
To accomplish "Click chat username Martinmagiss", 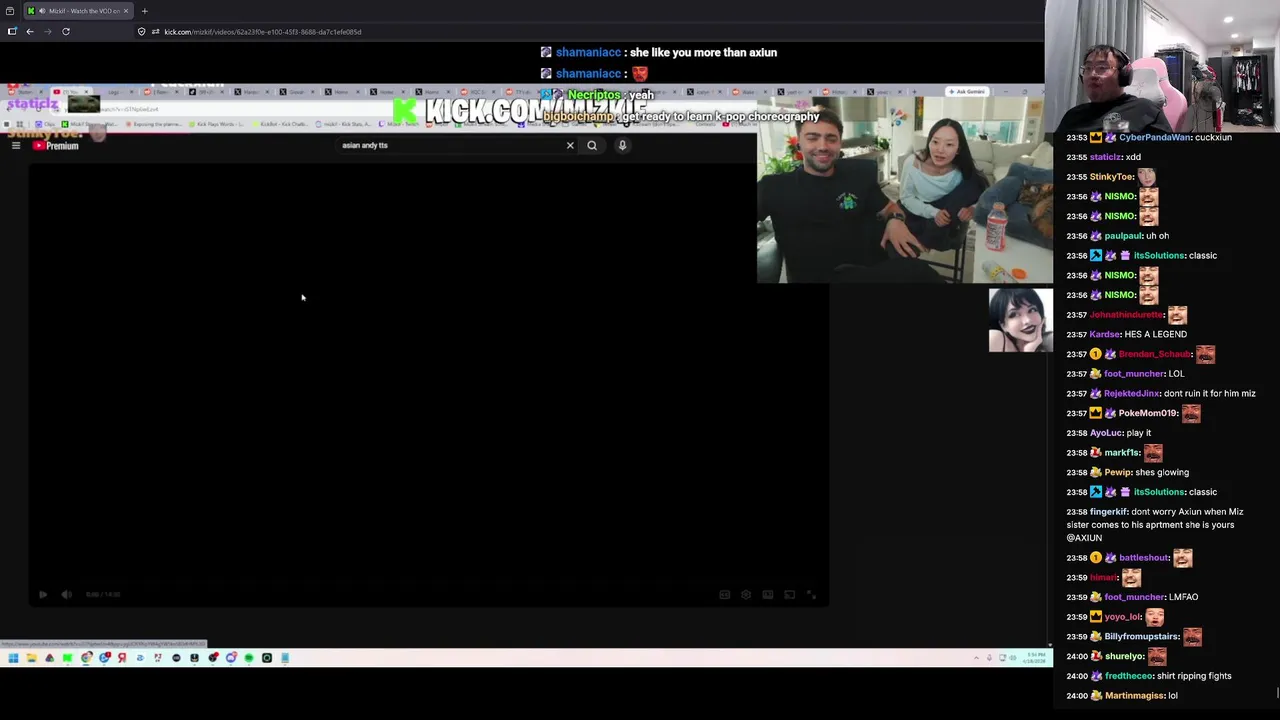I will 1134,696.
